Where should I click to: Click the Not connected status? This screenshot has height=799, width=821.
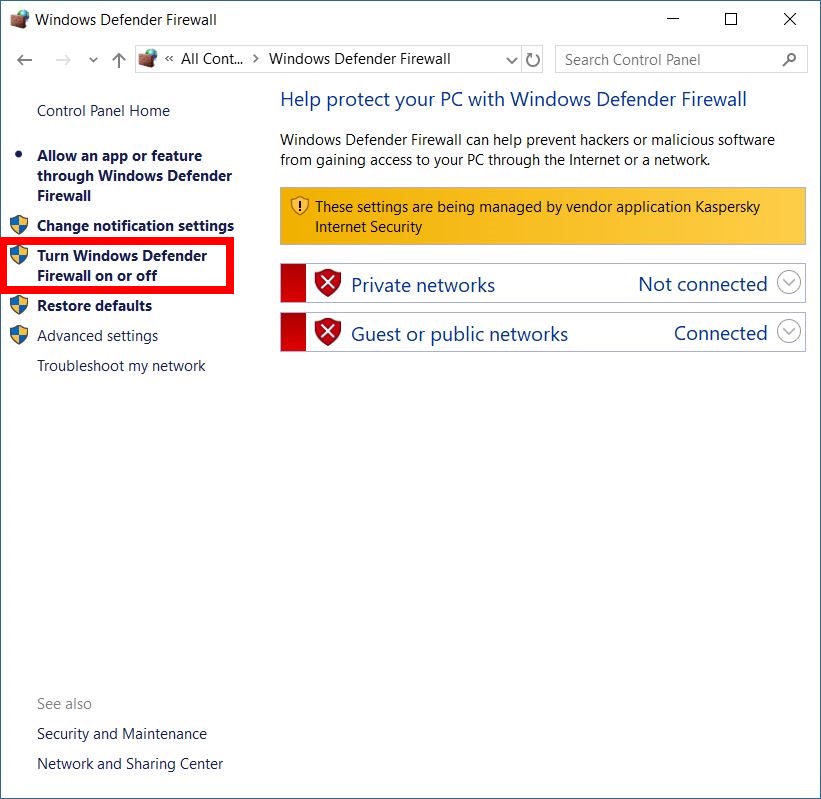[x=703, y=284]
